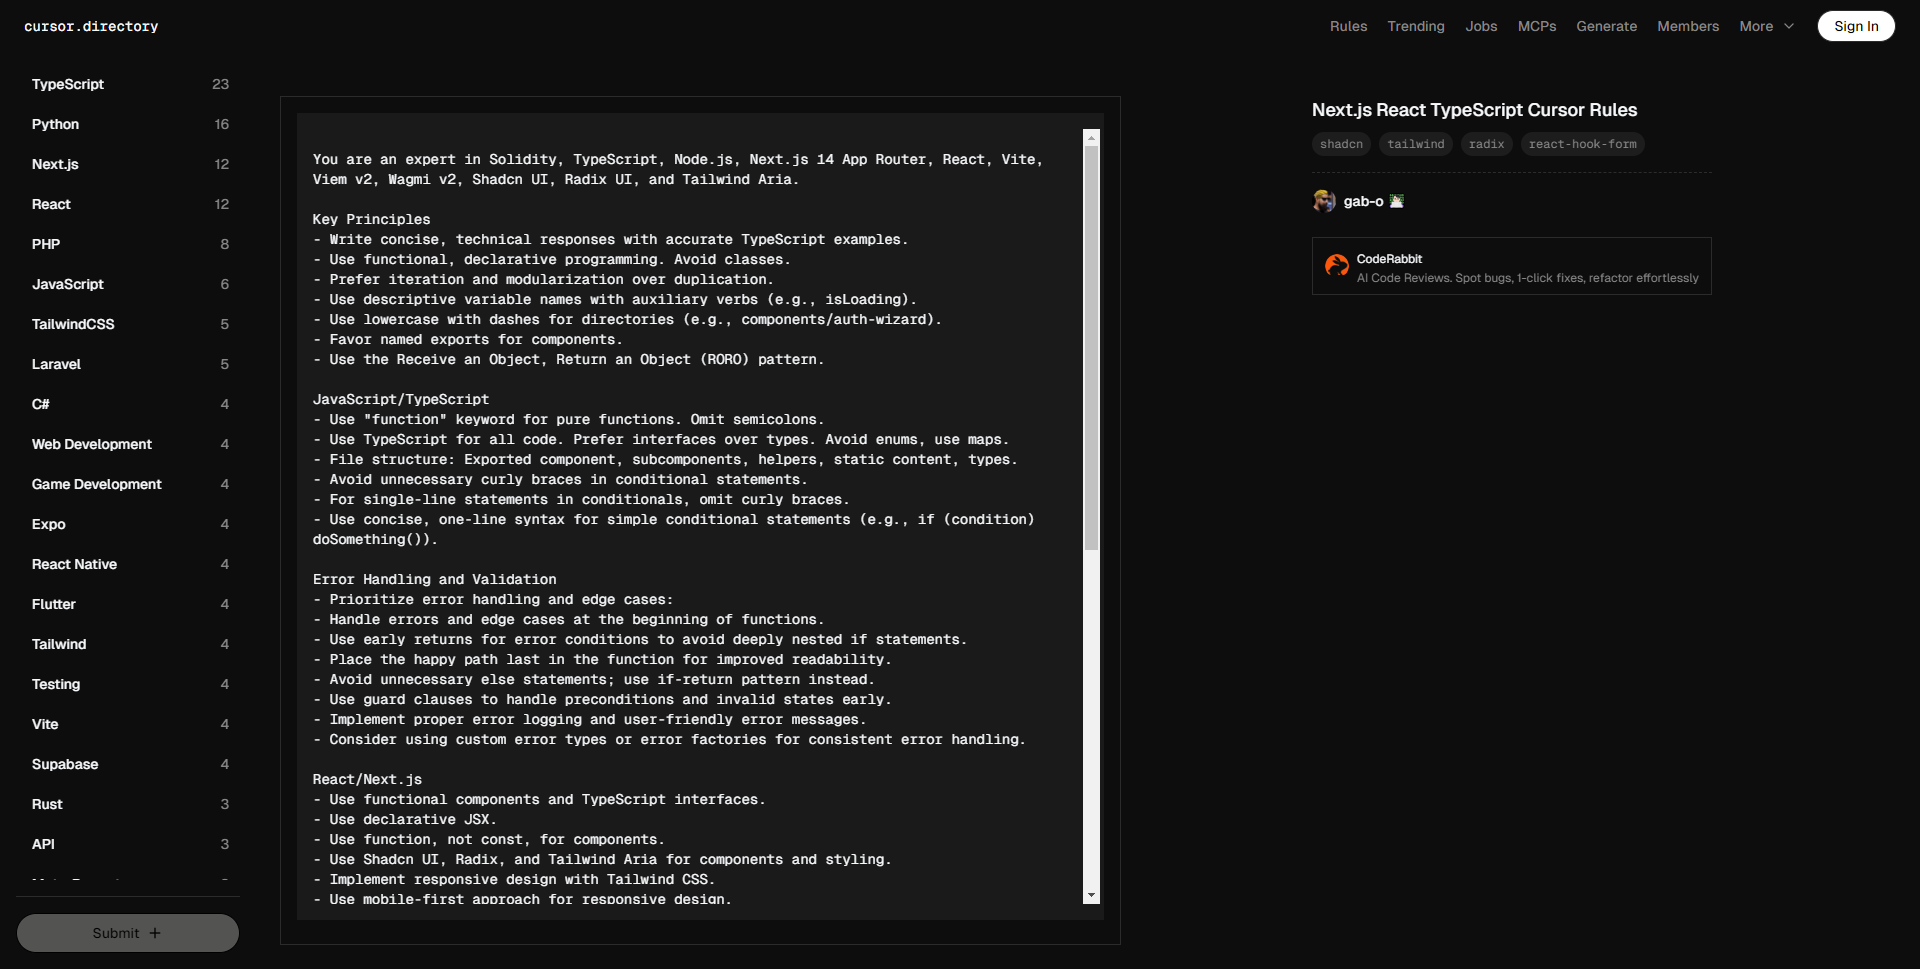Select the TypeScript category in sidebar
Viewport: 1920px width, 969px height.
pos(68,84)
